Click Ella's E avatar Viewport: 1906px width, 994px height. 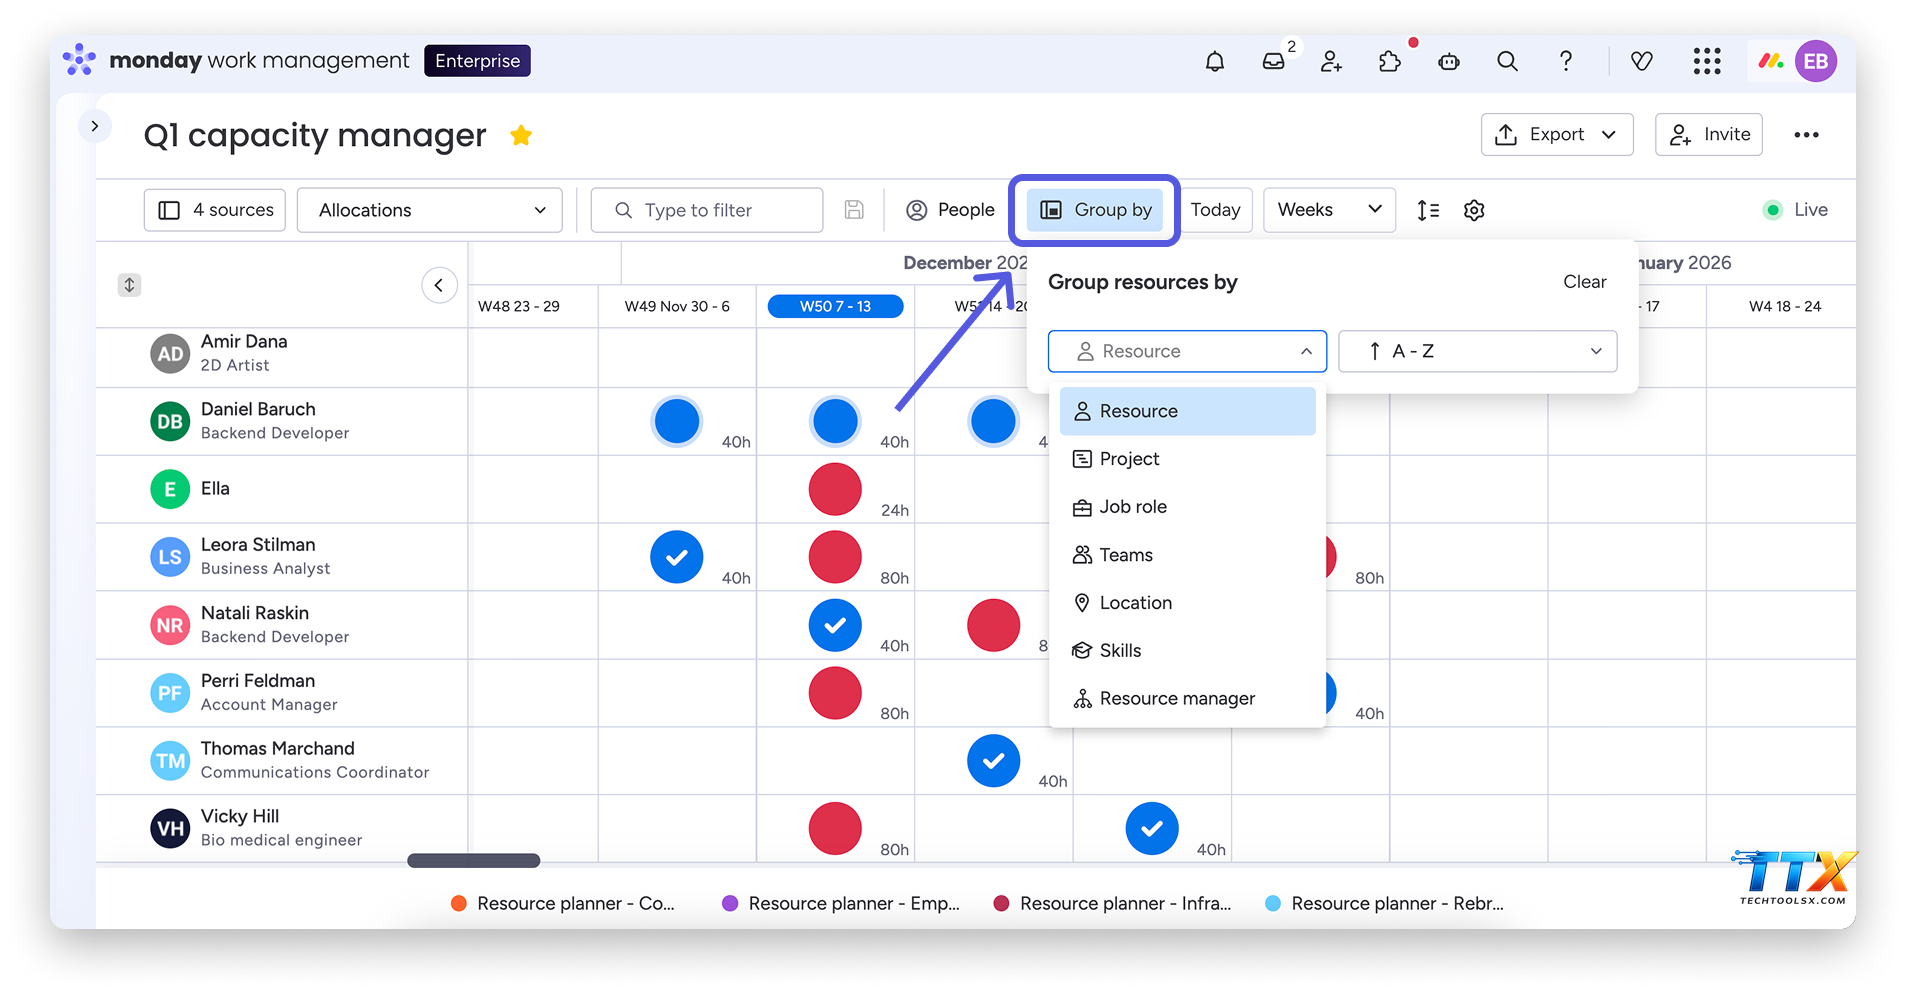[170, 490]
